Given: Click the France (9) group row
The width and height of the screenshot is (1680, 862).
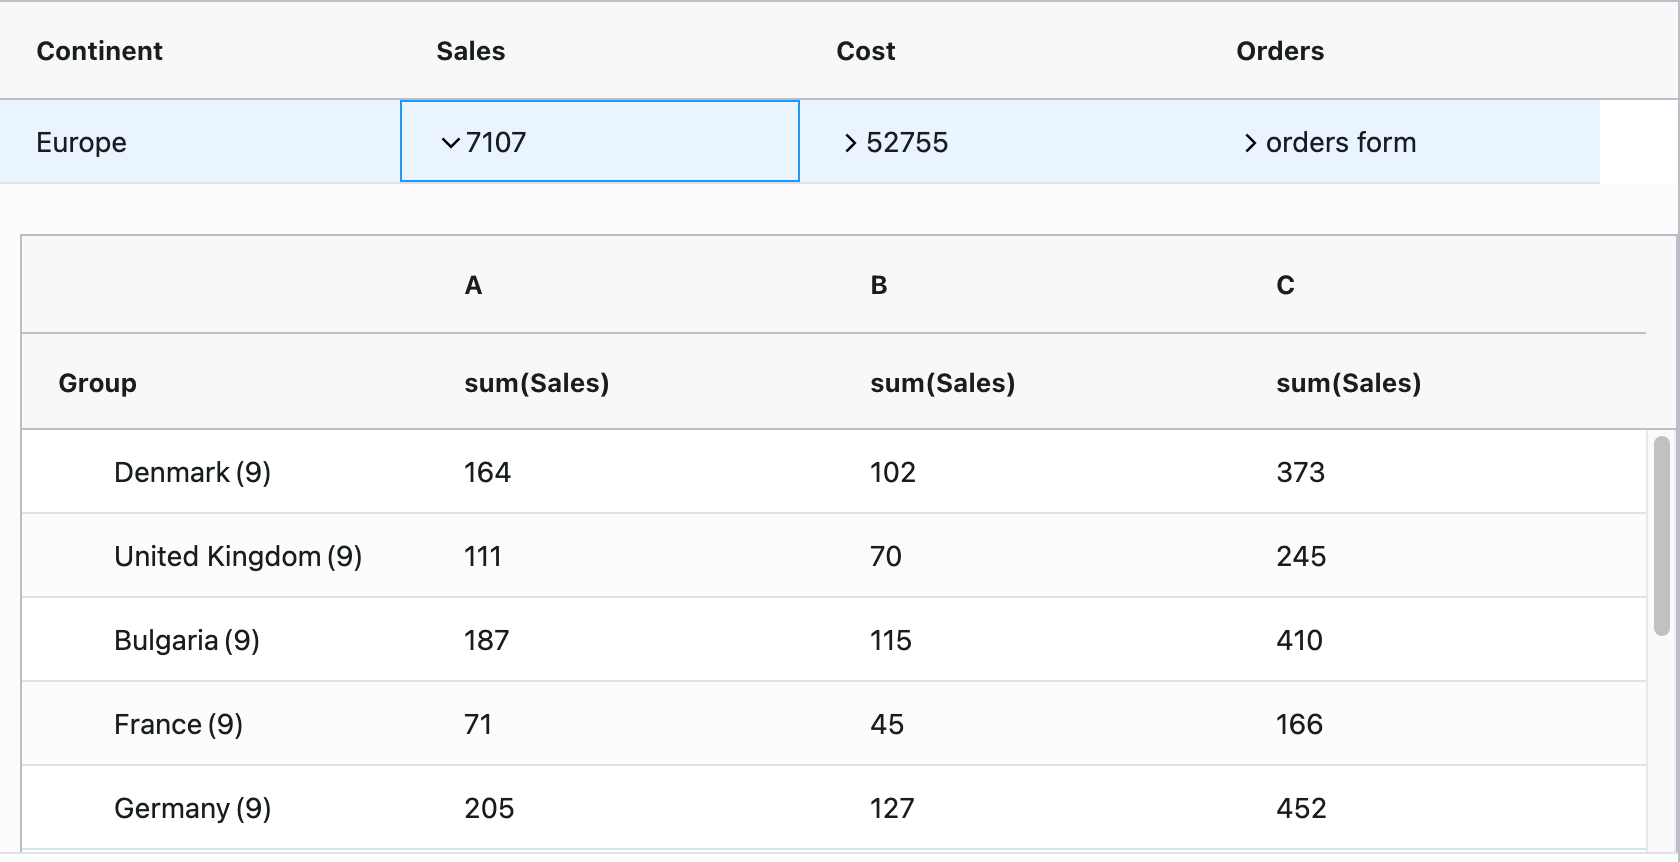Looking at the screenshot, I should [x=178, y=724].
